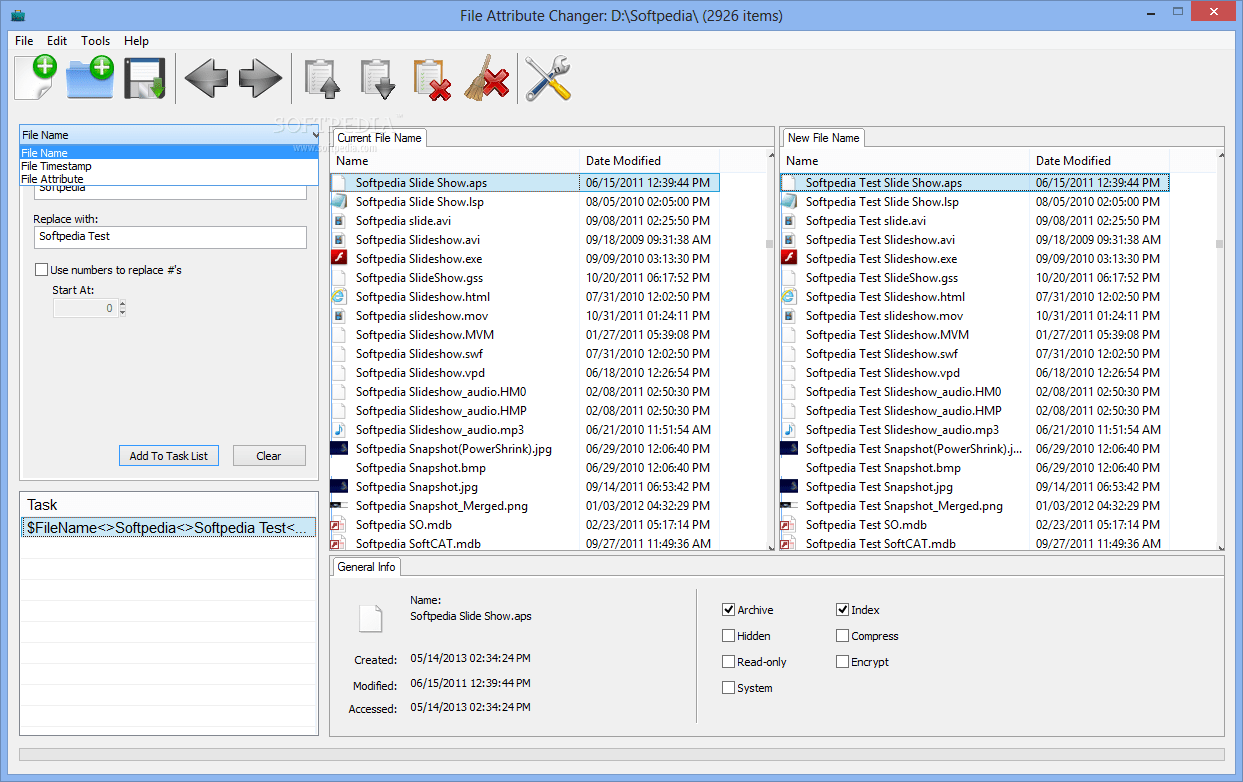Open the File menu
This screenshot has height=782, width=1243.
(24, 41)
